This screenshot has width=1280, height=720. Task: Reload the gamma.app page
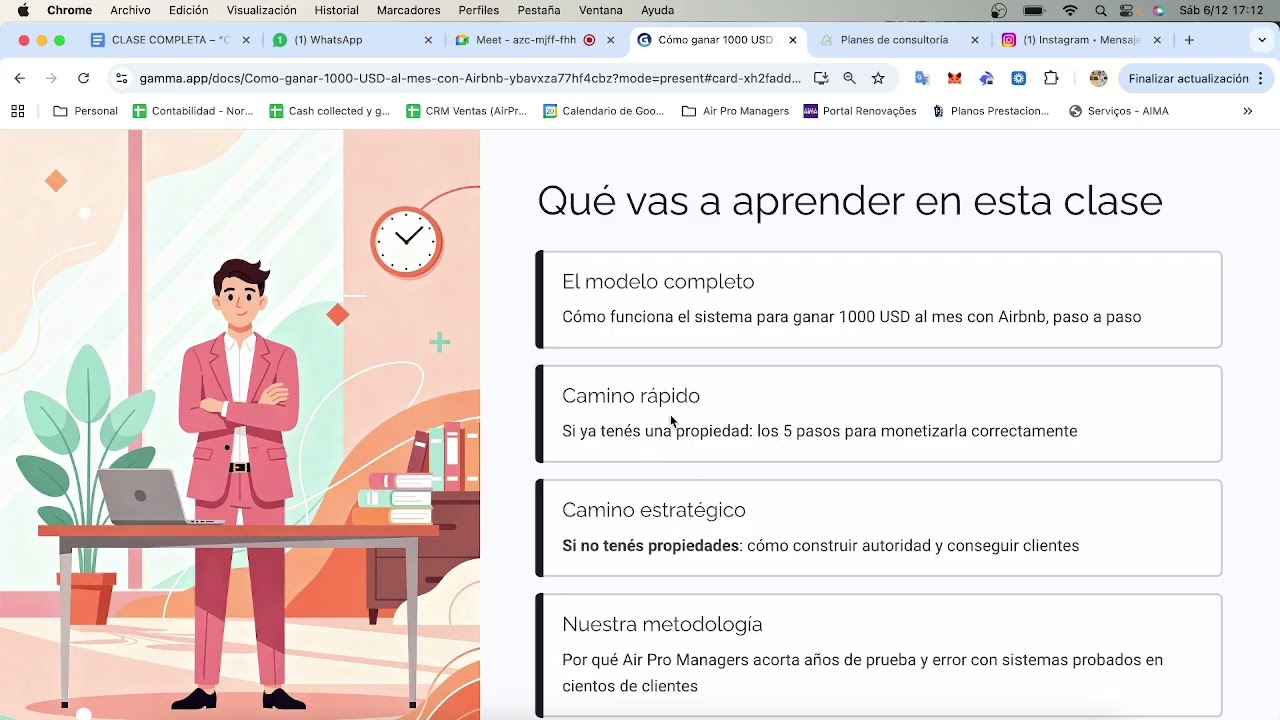coord(83,78)
